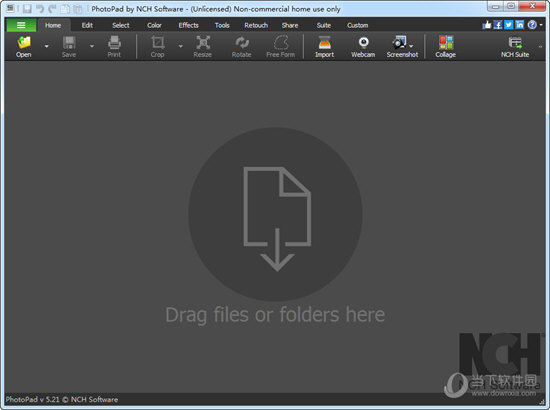The width and height of the screenshot is (550, 410).
Task: Click the thumbs-up like icon
Action: point(487,25)
